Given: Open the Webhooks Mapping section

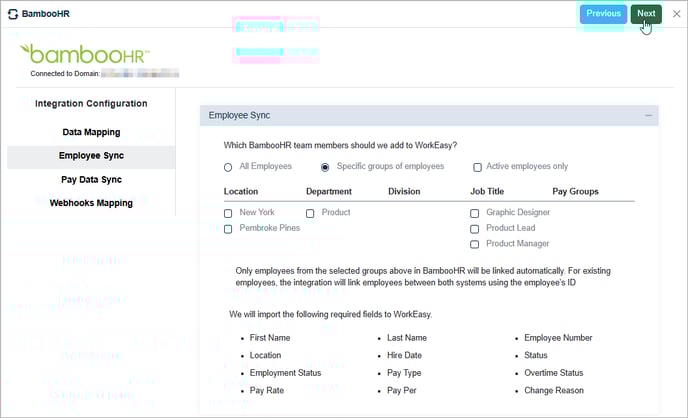Looking at the screenshot, I should pos(91,203).
